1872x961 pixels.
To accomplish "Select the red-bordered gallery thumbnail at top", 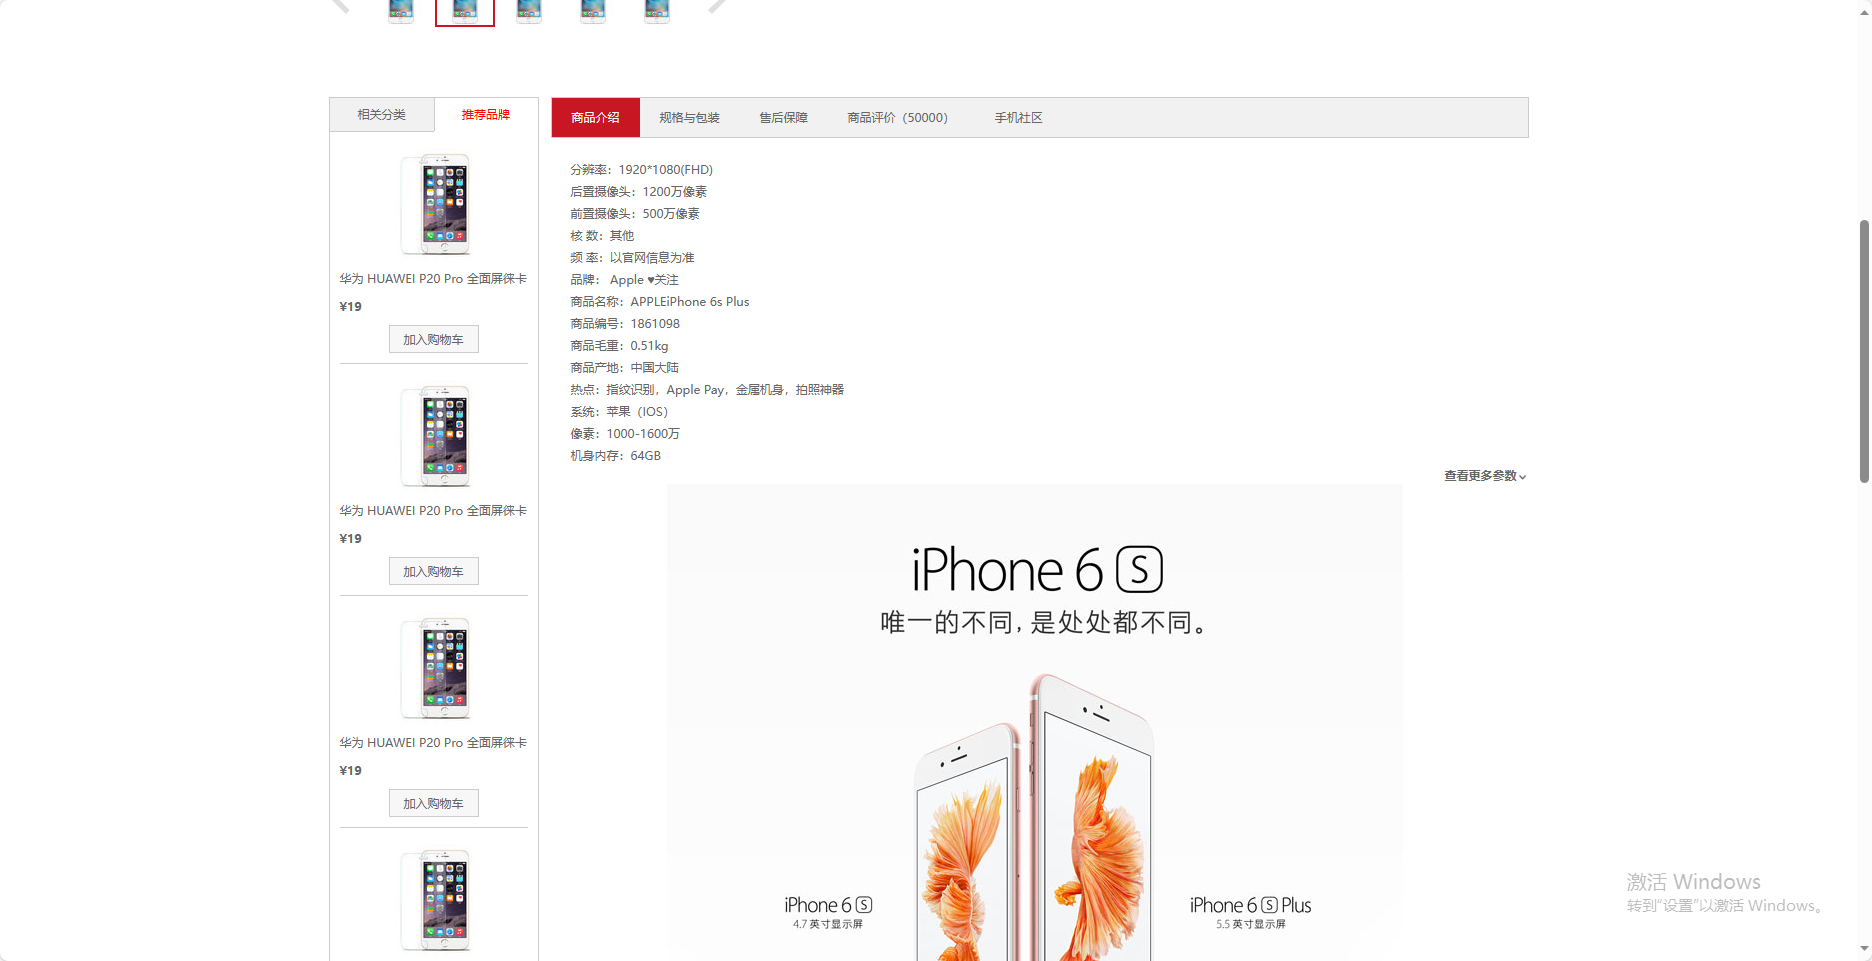I will point(465,12).
